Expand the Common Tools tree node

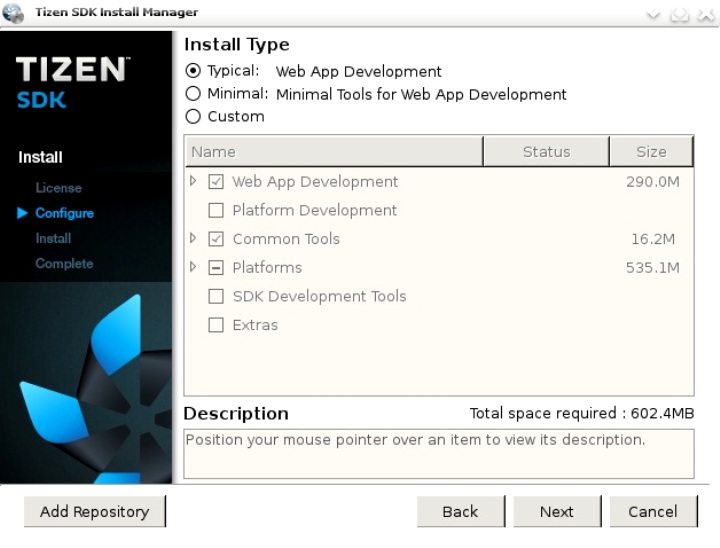(x=193, y=238)
